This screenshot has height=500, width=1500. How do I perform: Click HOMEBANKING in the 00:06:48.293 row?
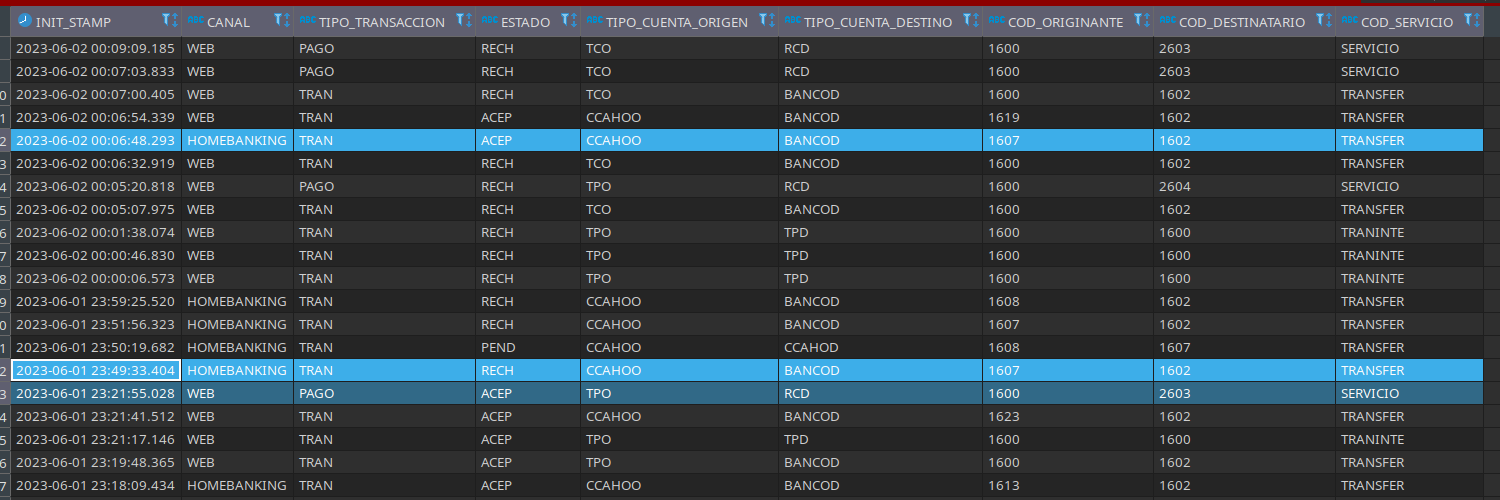pos(238,140)
